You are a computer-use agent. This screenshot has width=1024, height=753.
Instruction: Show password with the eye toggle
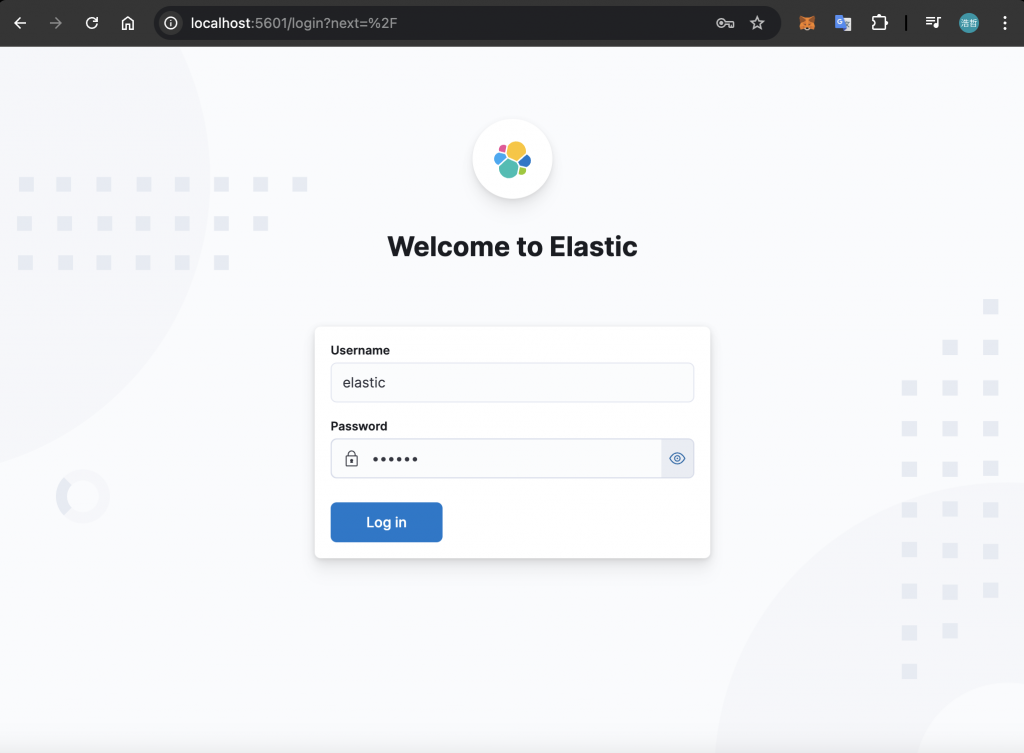pos(677,458)
